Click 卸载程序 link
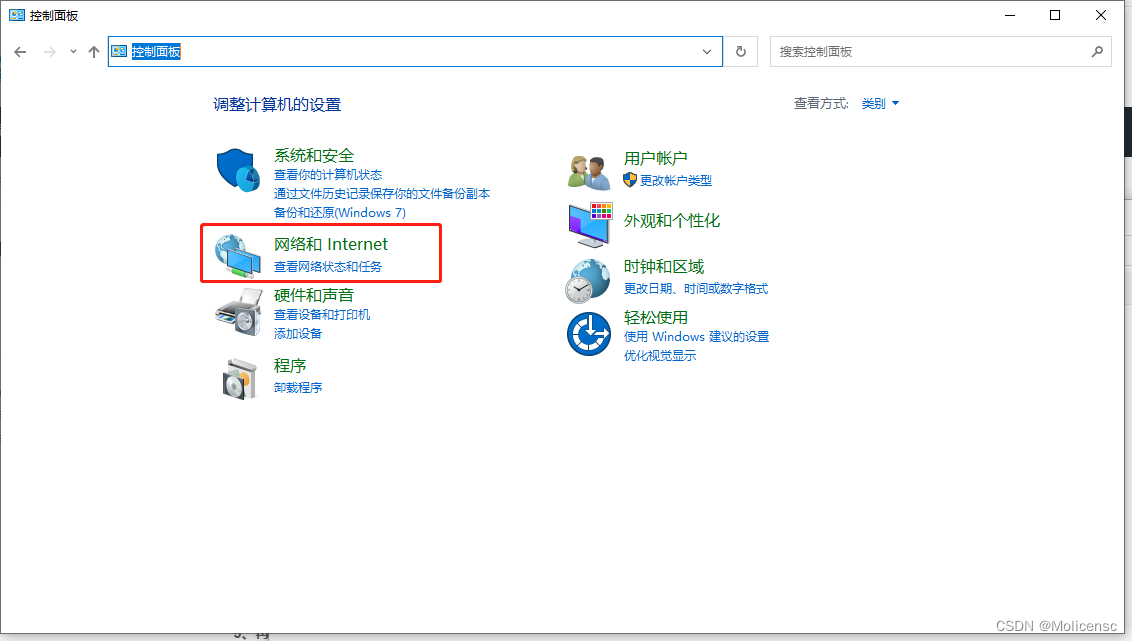 298,388
